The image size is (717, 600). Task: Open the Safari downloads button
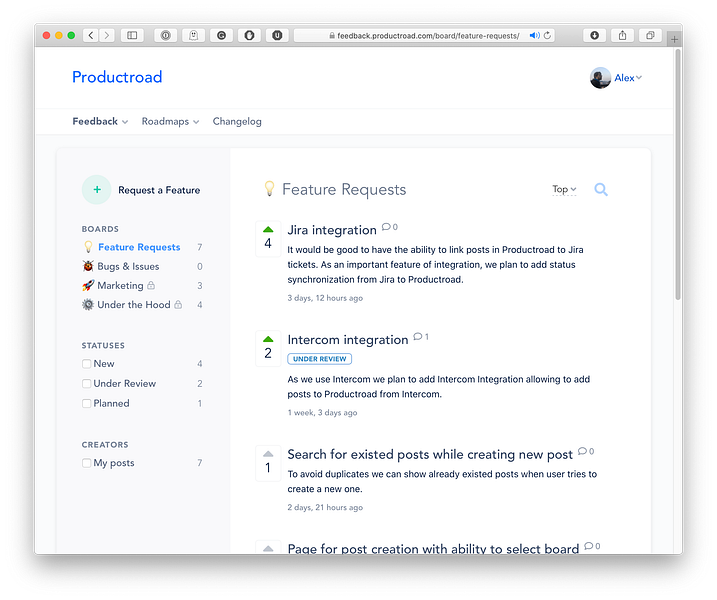tap(594, 35)
